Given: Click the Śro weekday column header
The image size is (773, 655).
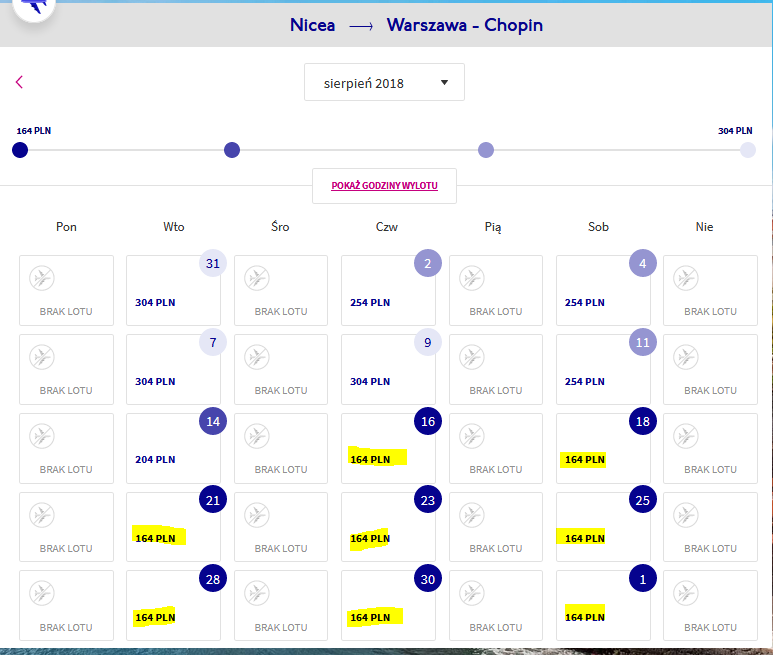Looking at the screenshot, I should [280, 227].
